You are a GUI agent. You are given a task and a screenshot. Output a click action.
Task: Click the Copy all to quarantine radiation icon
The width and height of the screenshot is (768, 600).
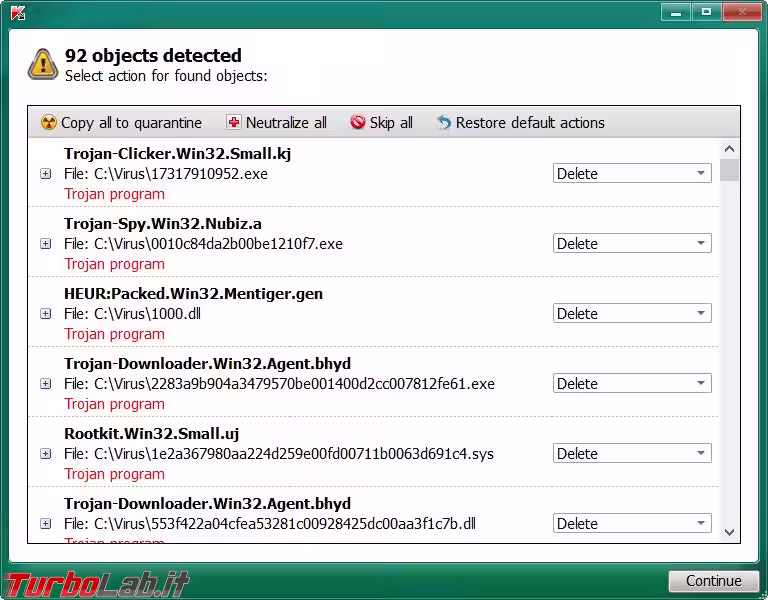48,123
